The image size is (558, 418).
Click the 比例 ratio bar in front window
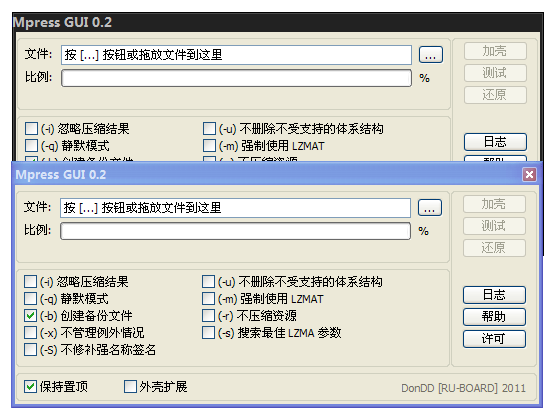235,231
